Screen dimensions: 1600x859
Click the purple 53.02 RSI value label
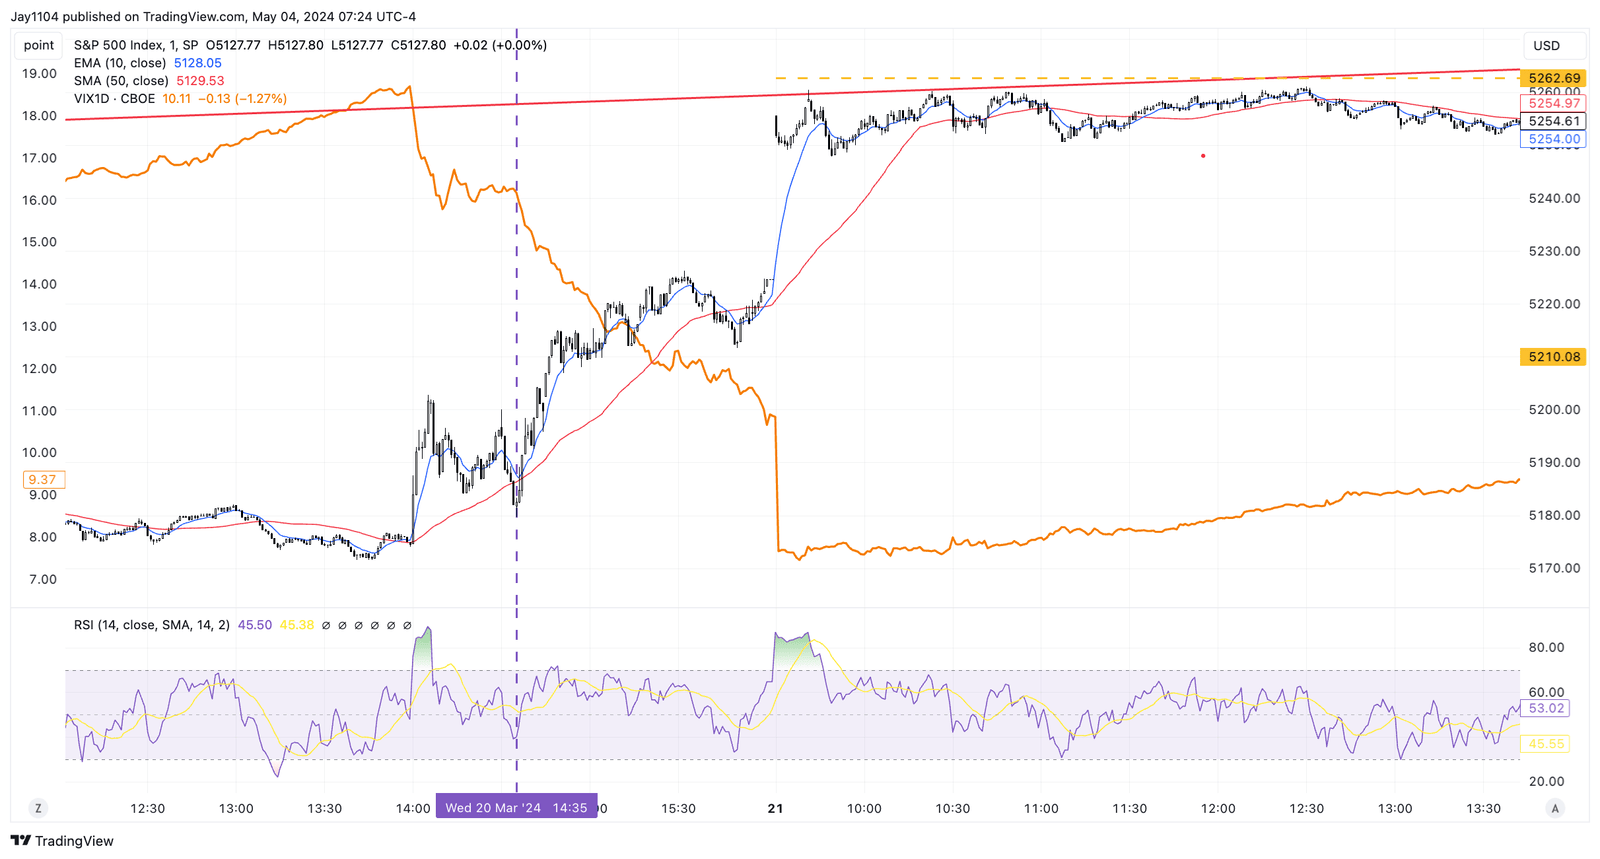click(x=1545, y=708)
